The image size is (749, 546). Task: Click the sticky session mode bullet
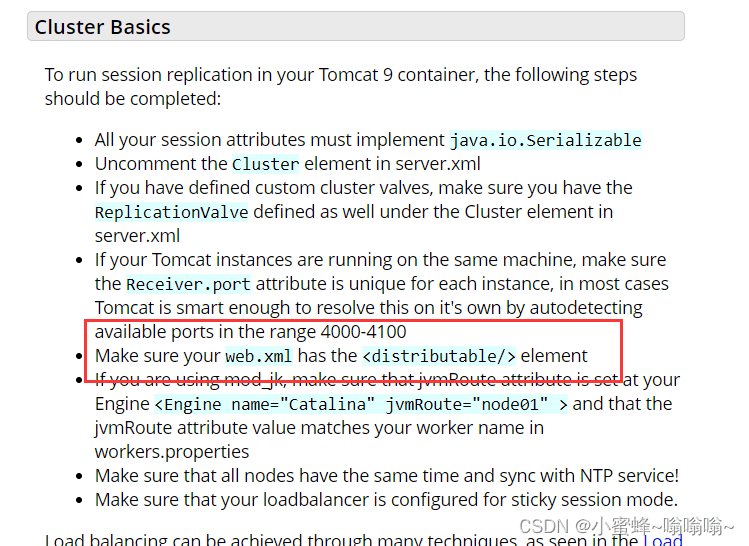(x=386, y=500)
